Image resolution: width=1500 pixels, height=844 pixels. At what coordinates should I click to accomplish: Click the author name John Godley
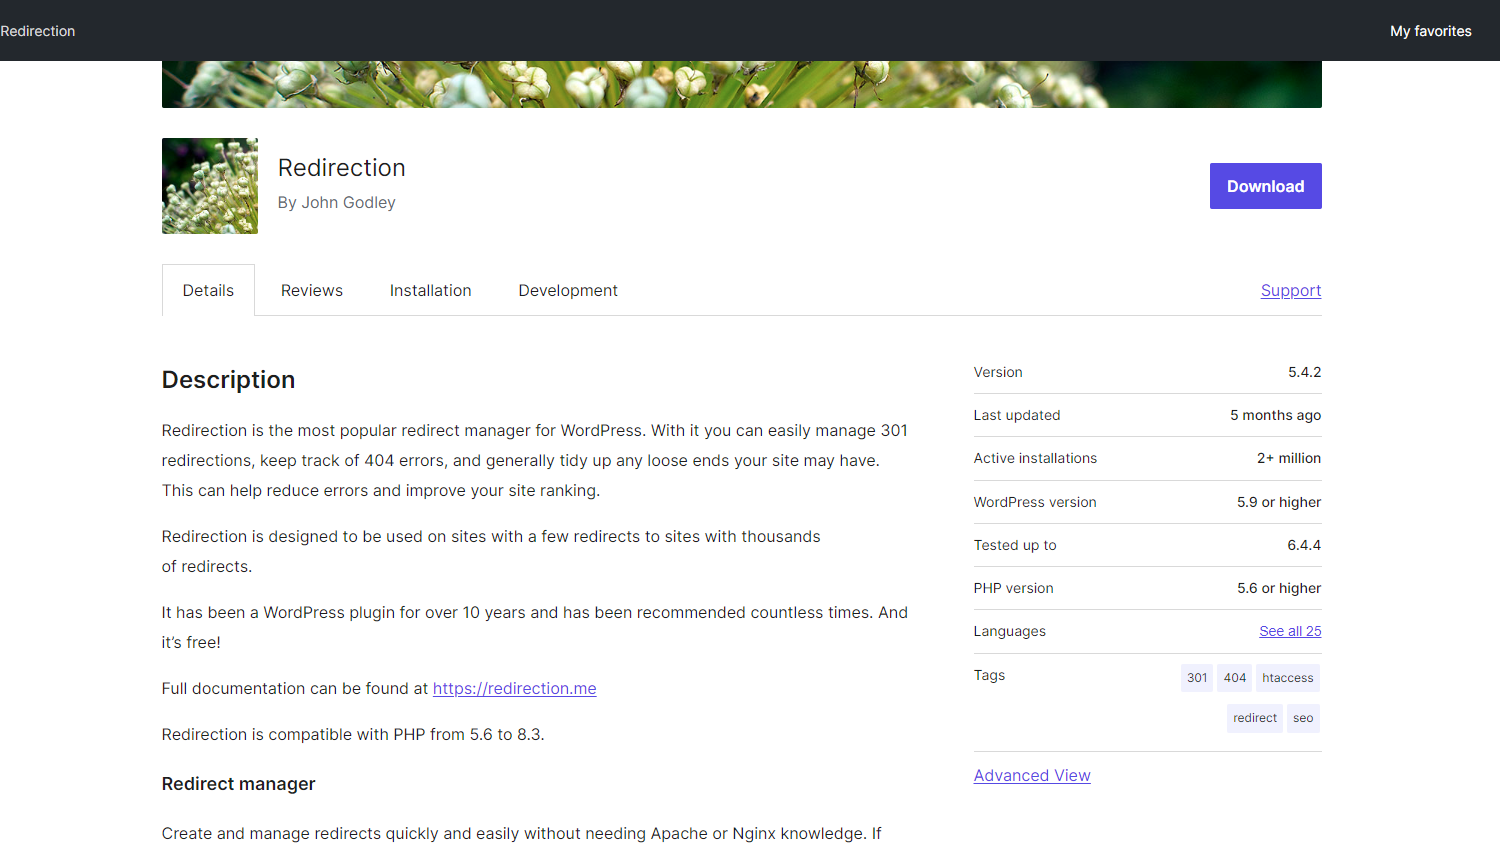pos(348,203)
